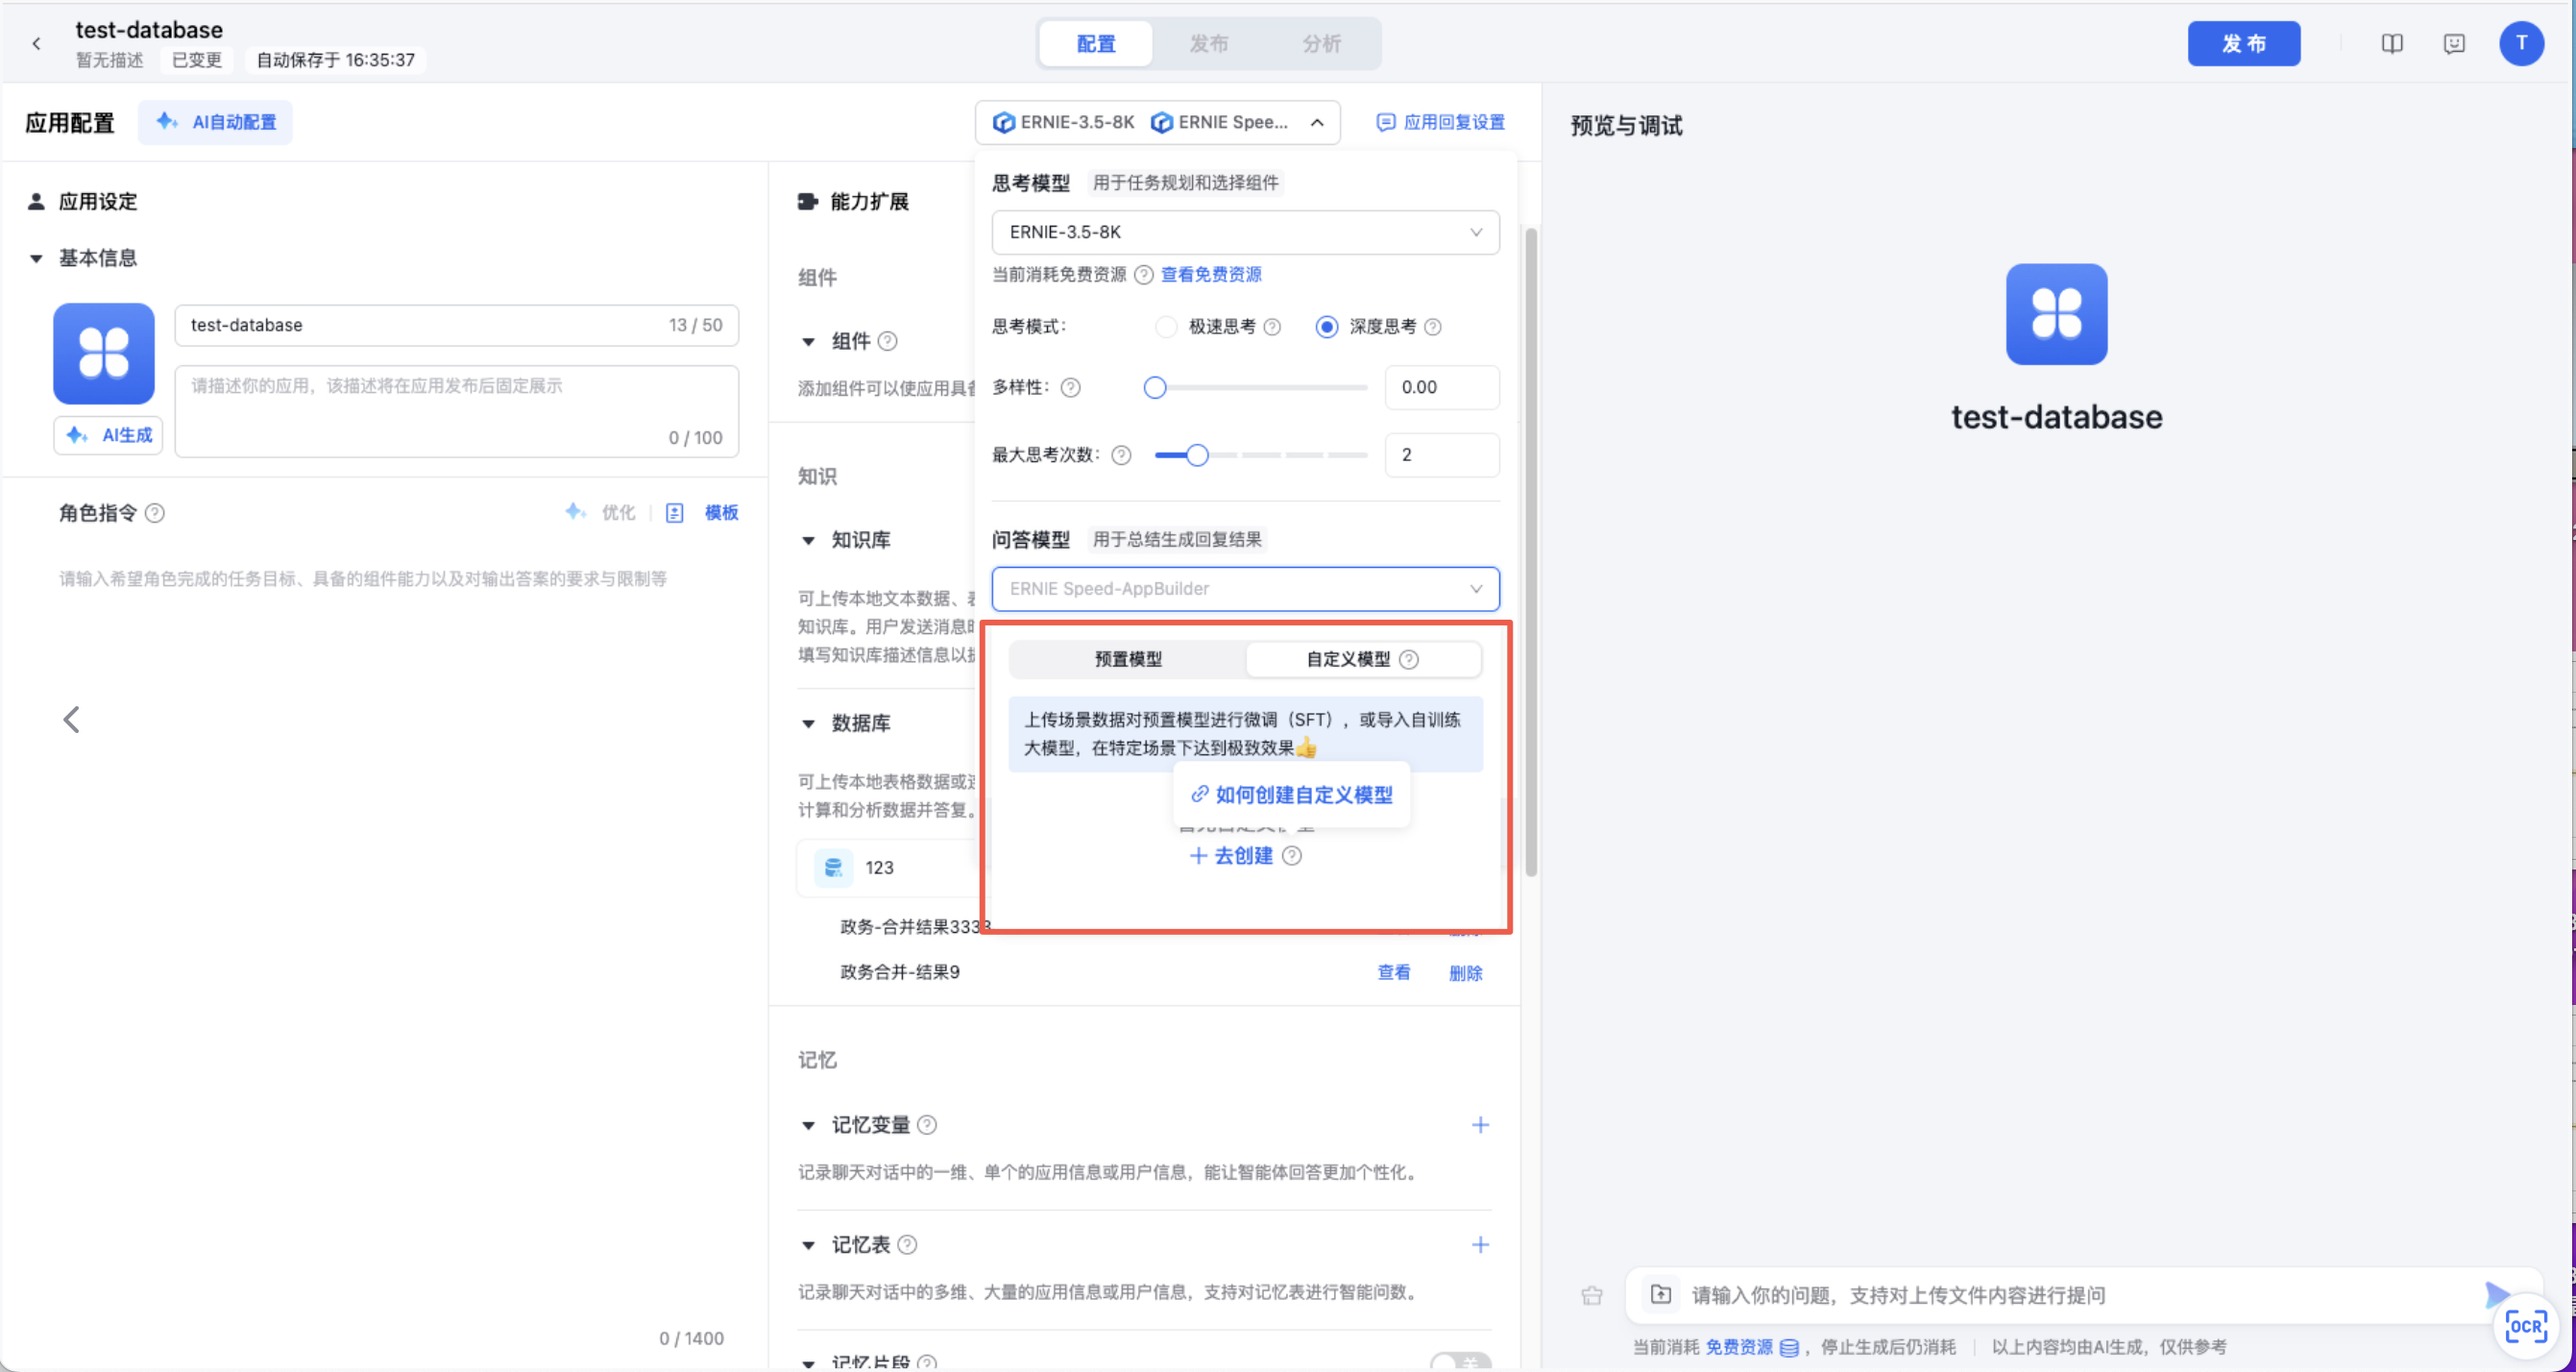Click the OCR floating icon

tap(2525, 1326)
